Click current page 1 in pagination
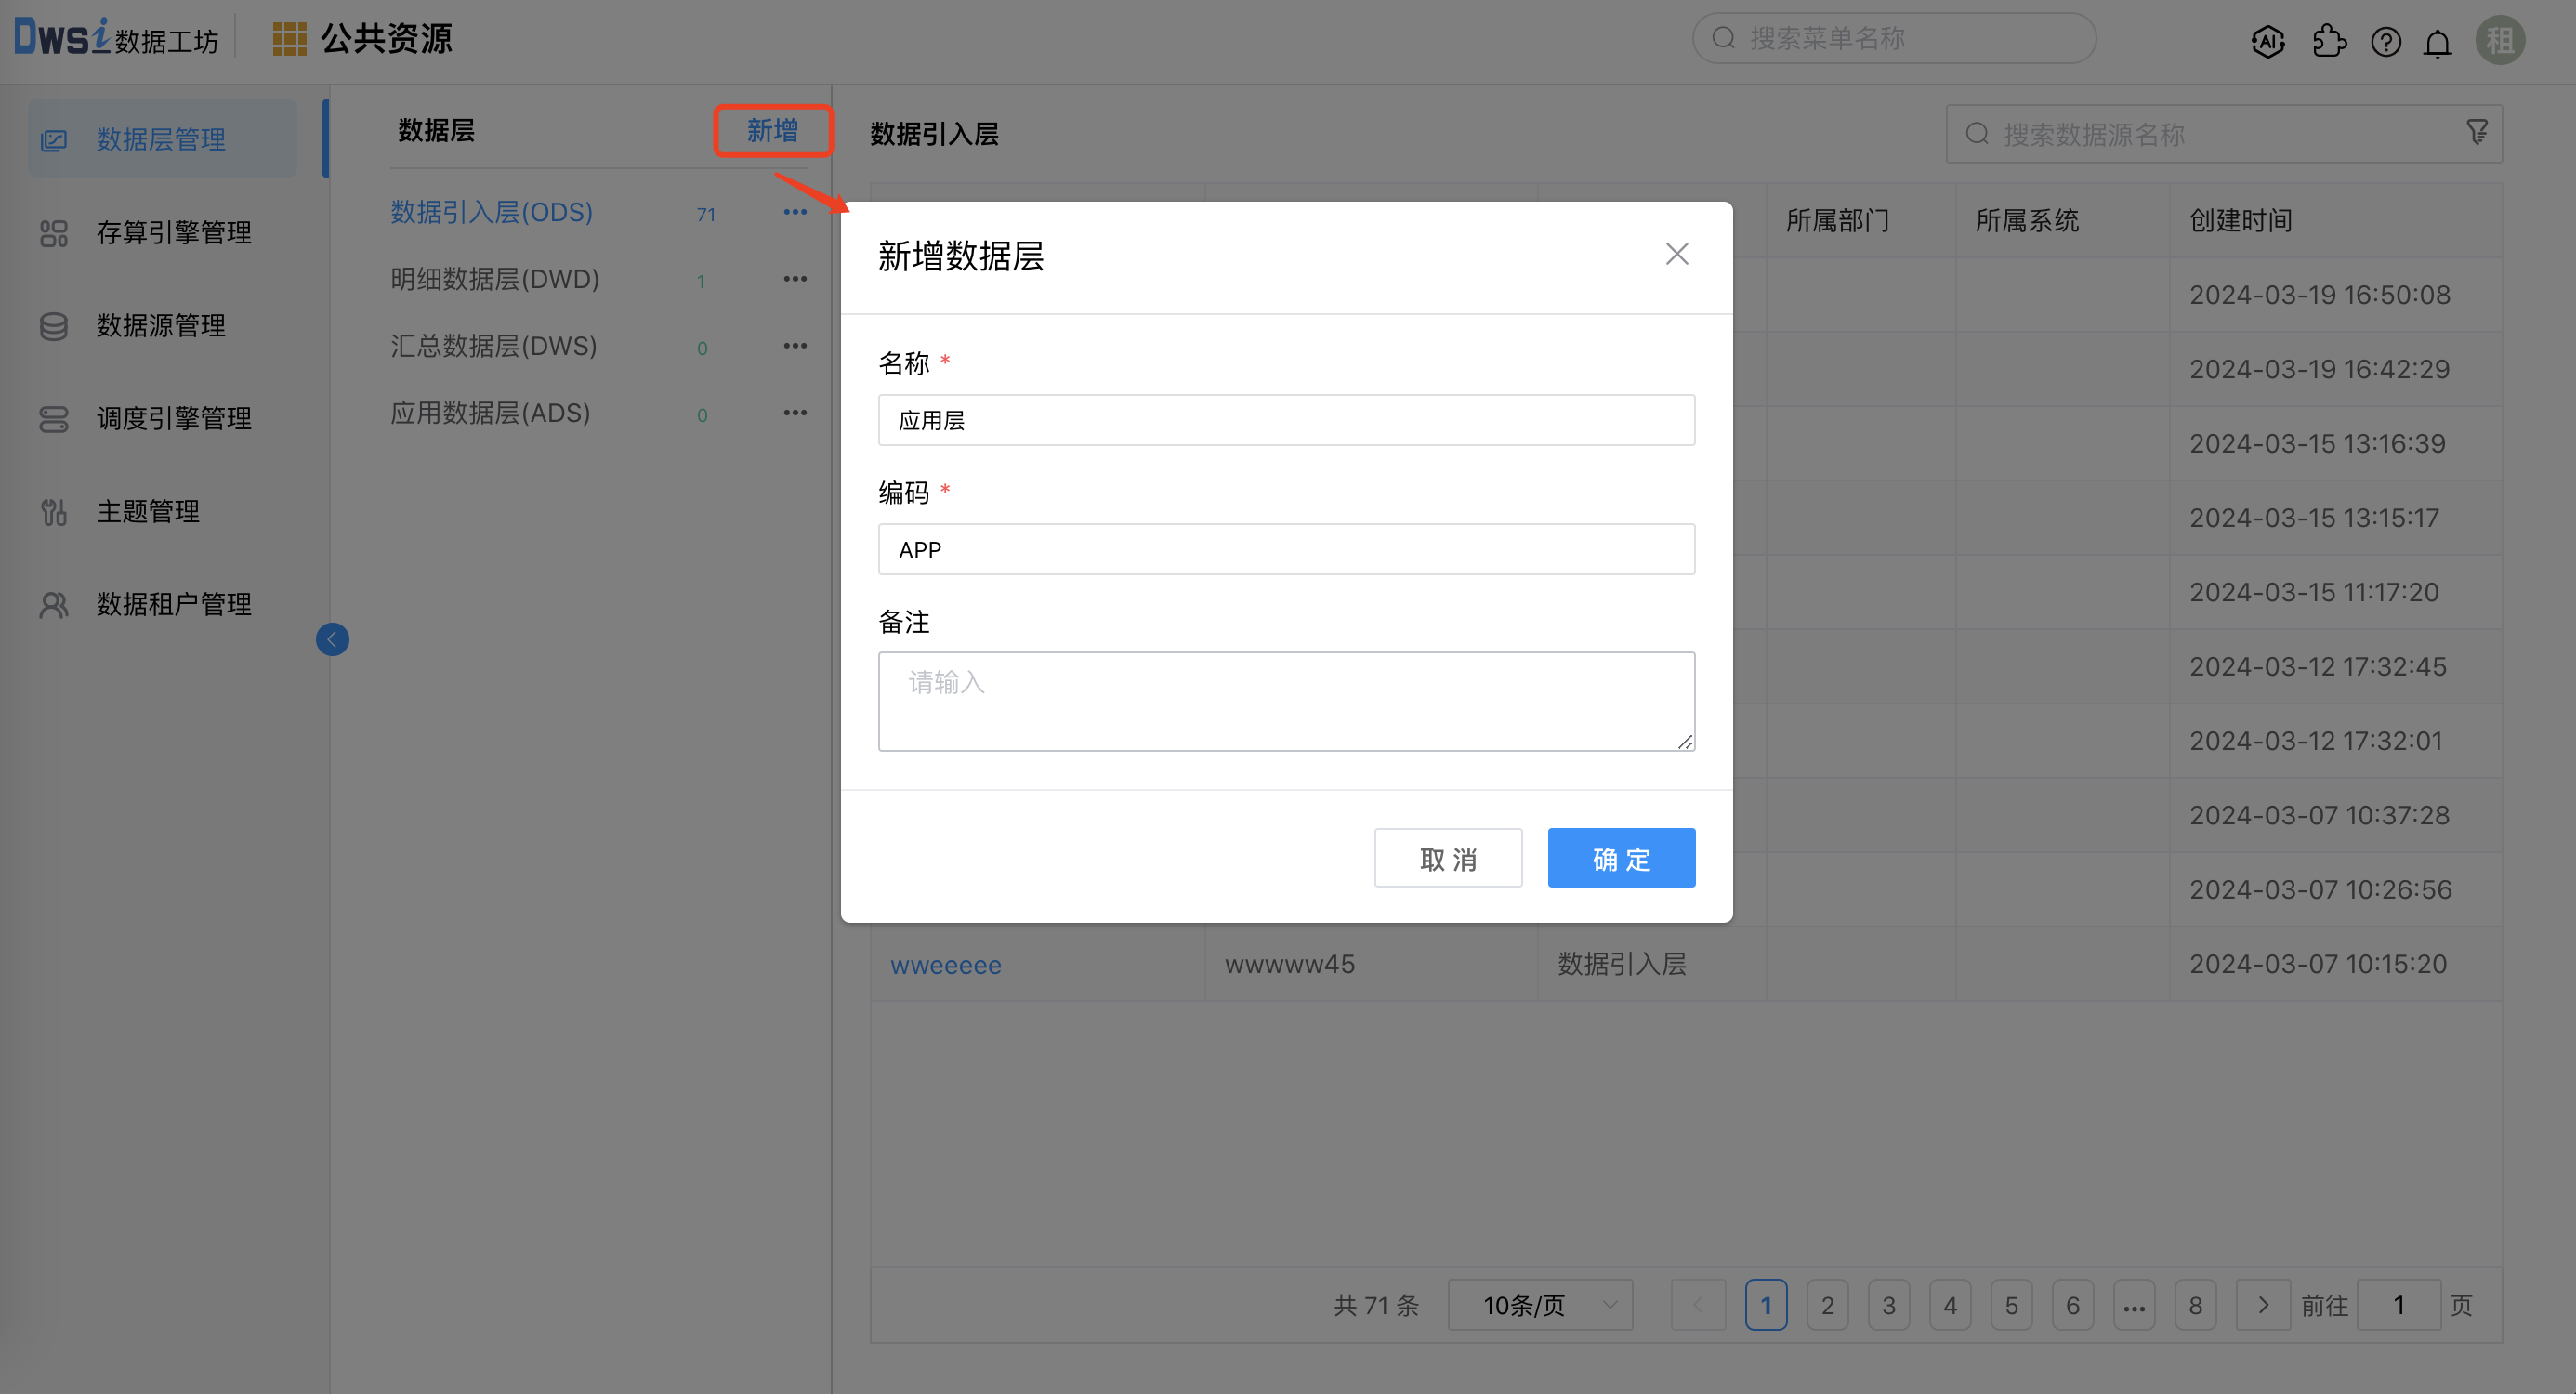Image resolution: width=2576 pixels, height=1394 pixels. click(1766, 1305)
